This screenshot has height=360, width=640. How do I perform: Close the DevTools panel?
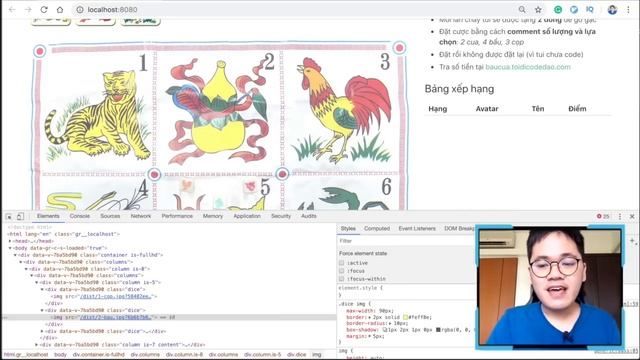(632, 216)
